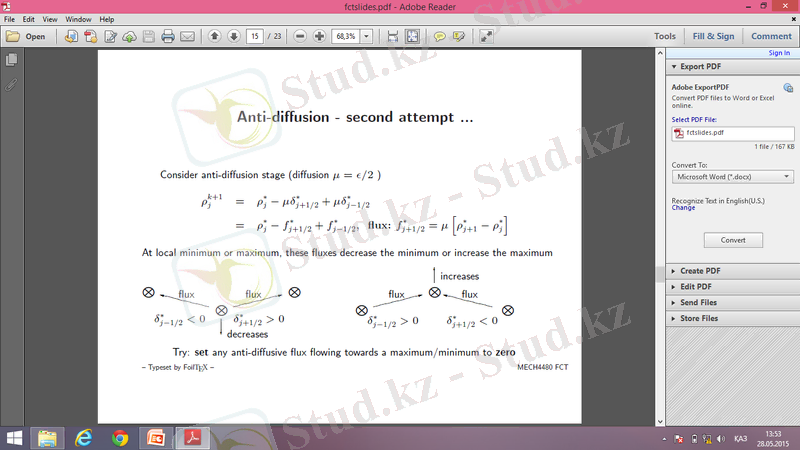Expand the Create PDF section
This screenshot has width=800, height=450.
pyautogui.click(x=733, y=271)
